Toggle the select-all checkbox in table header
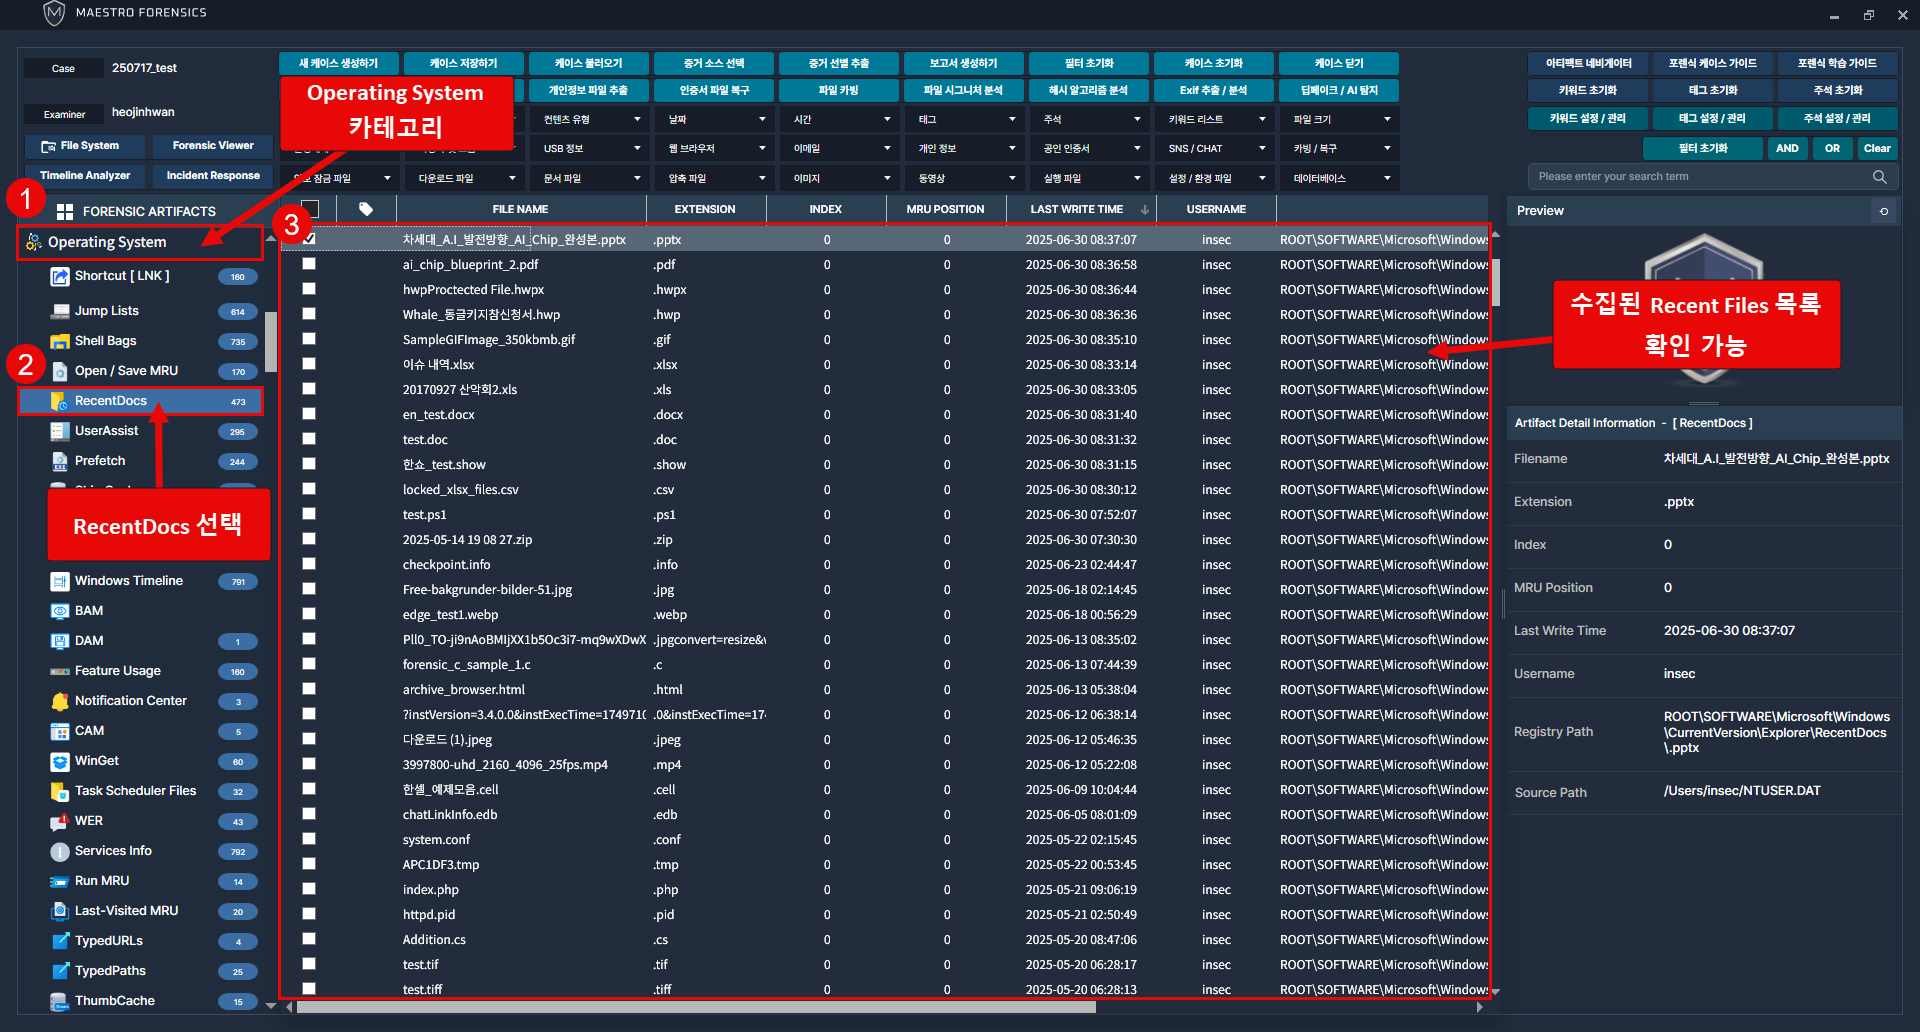The width and height of the screenshot is (1920, 1032). (x=310, y=209)
